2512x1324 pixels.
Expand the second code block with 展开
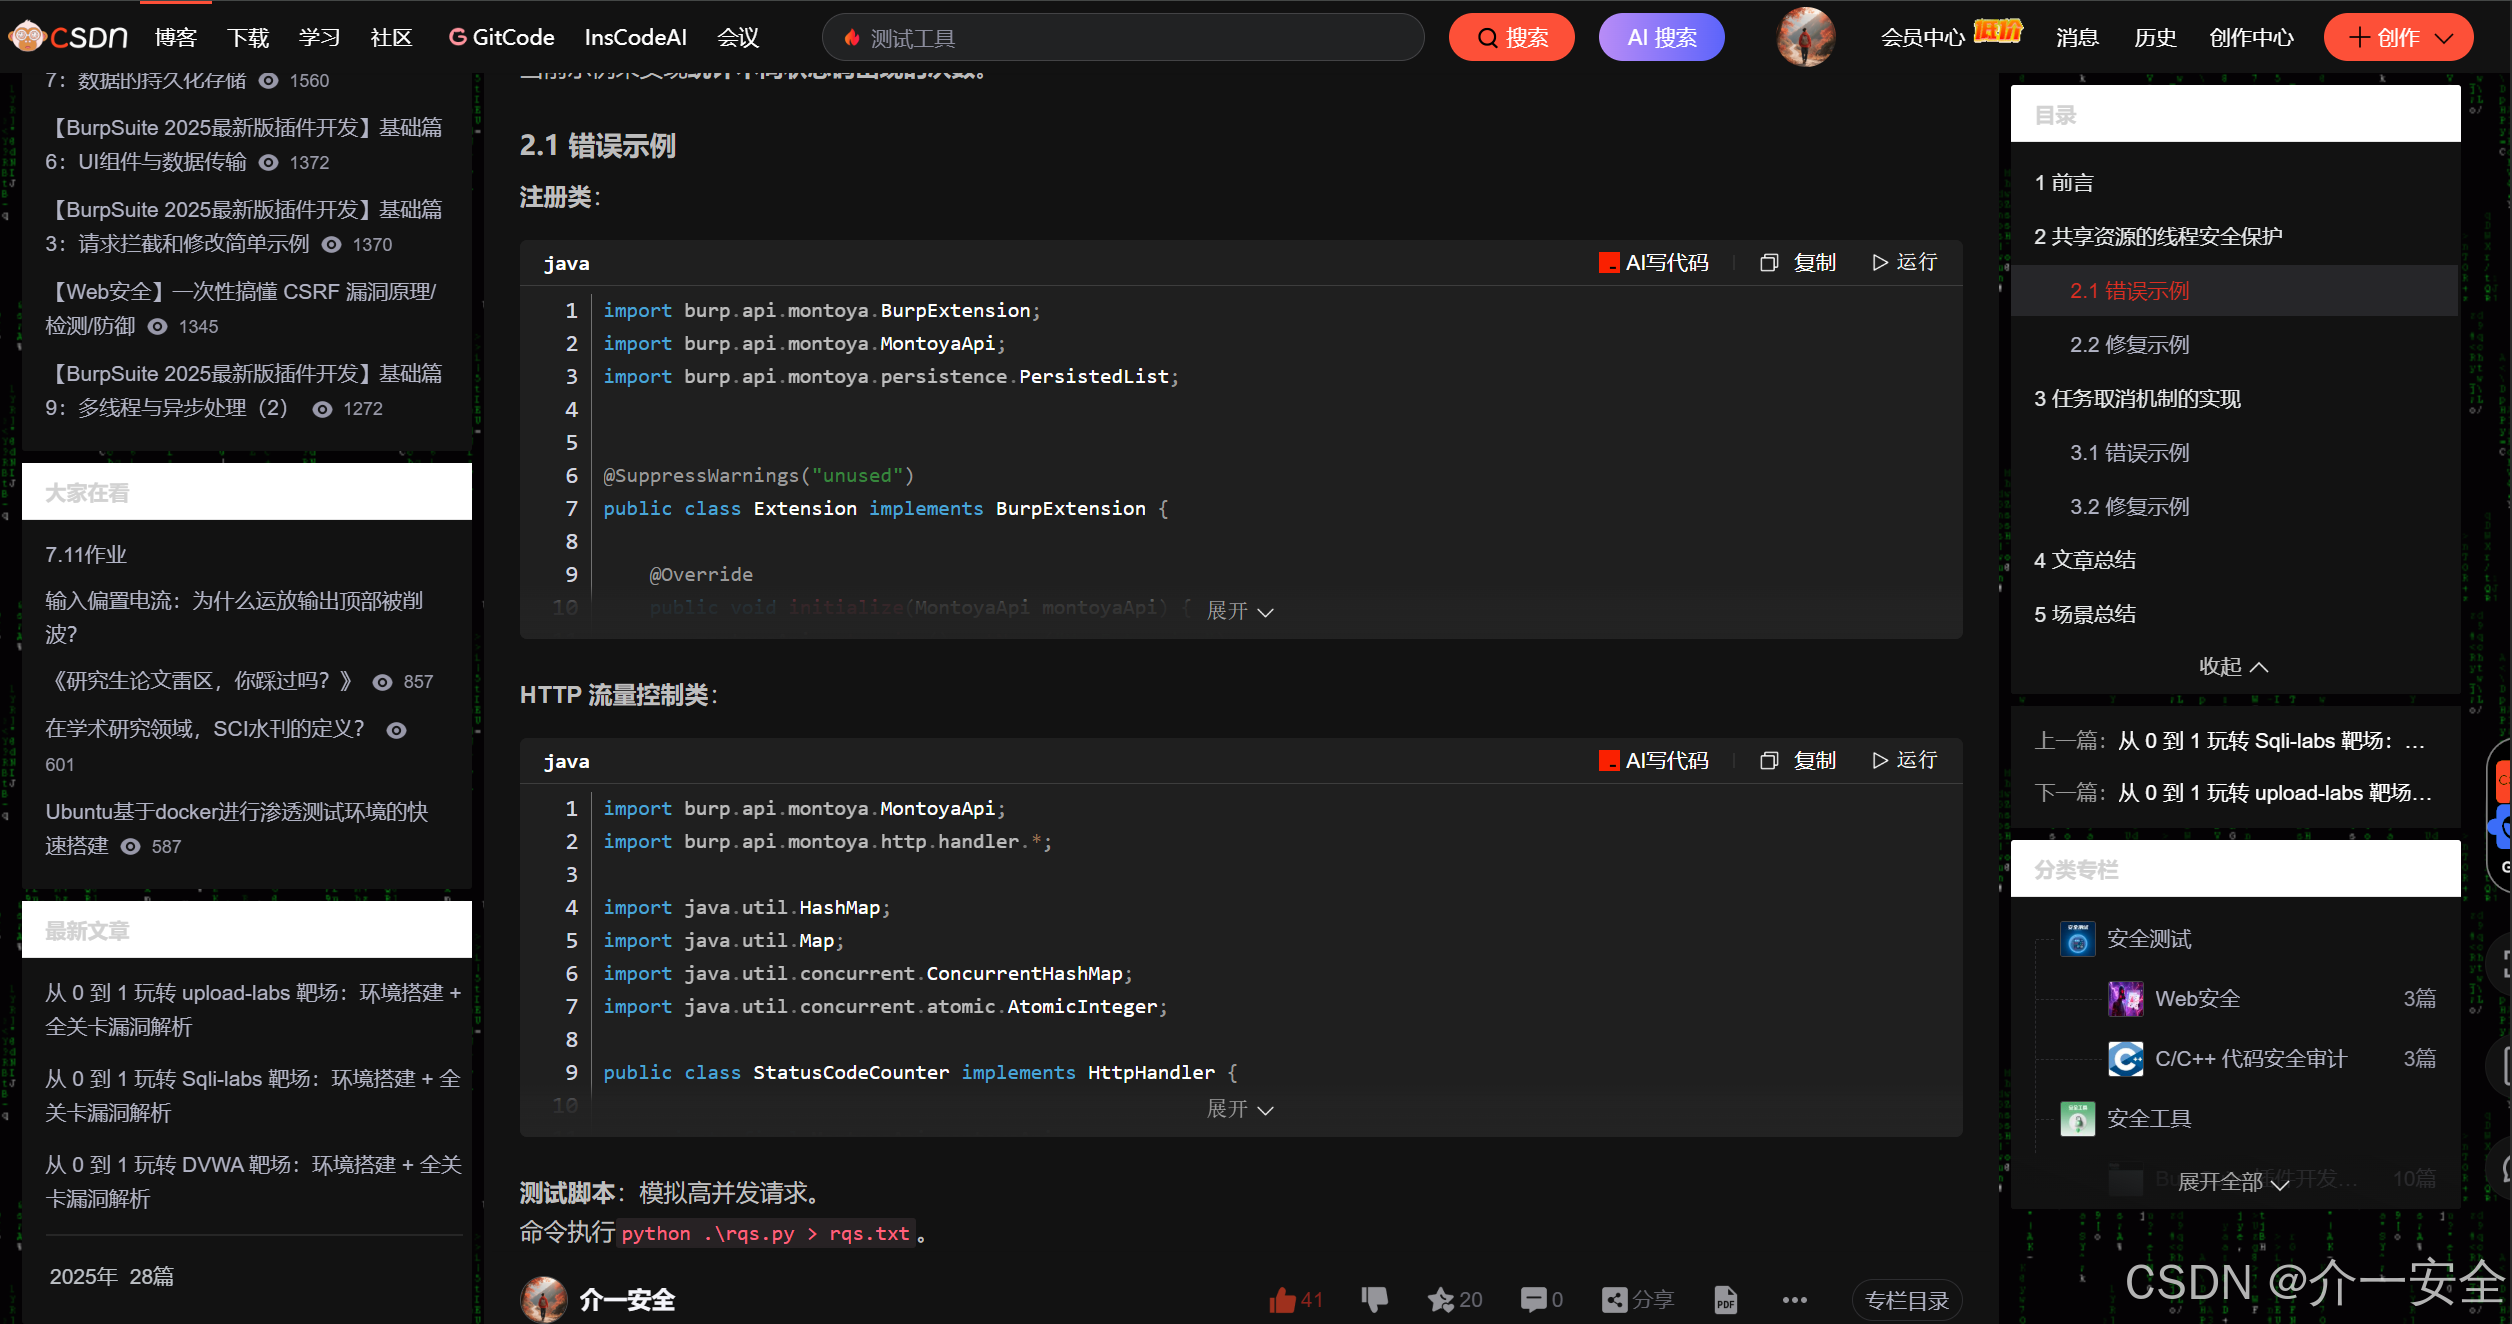pyautogui.click(x=1239, y=1109)
